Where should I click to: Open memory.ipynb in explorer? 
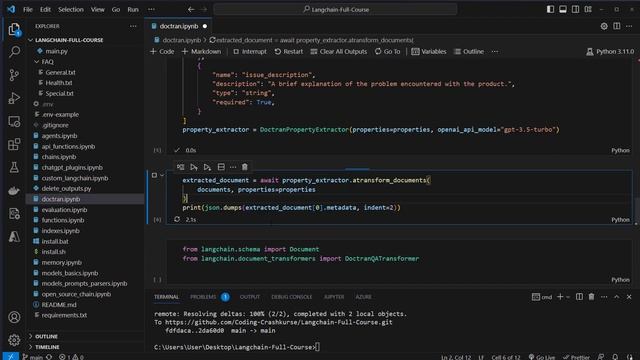tap(61, 262)
